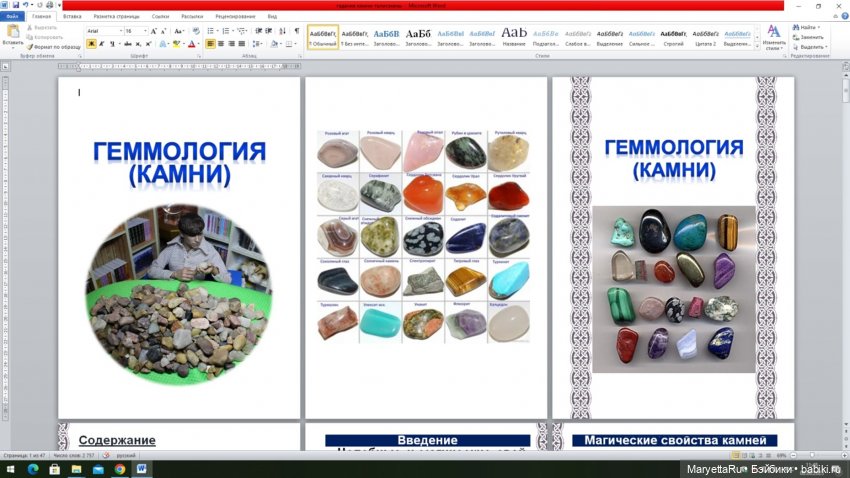Toggle align text left button
Viewport: 850px width, 478px height.
[x=211, y=44]
